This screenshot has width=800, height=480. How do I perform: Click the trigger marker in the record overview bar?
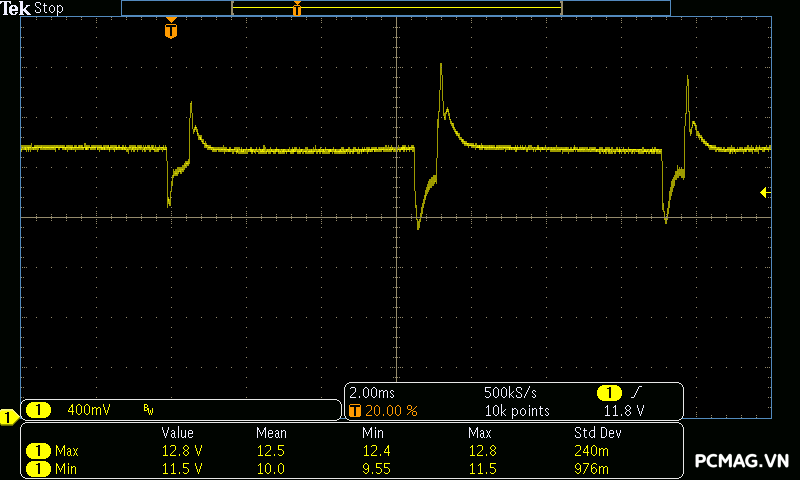[x=297, y=8]
